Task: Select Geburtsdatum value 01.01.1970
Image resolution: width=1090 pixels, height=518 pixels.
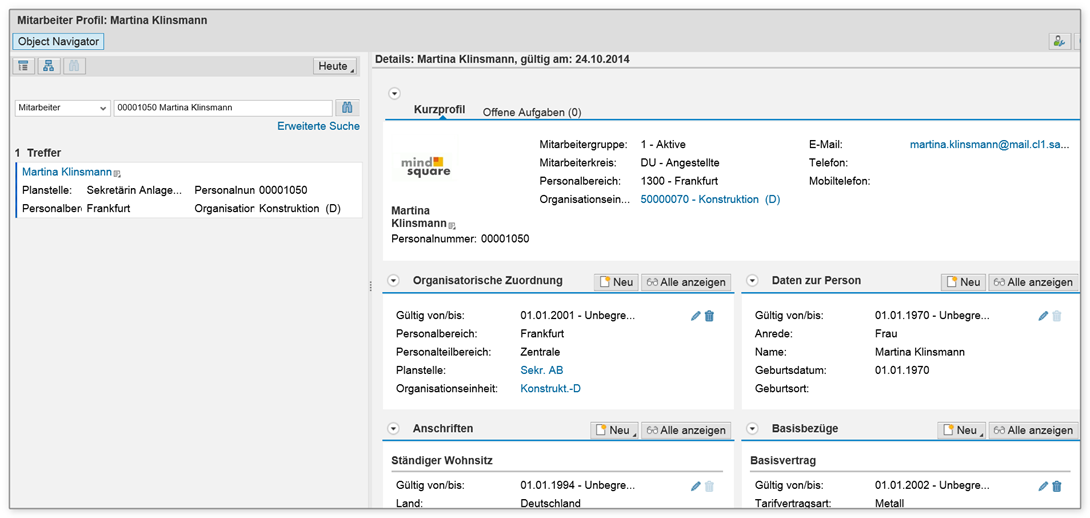Action: [902, 370]
